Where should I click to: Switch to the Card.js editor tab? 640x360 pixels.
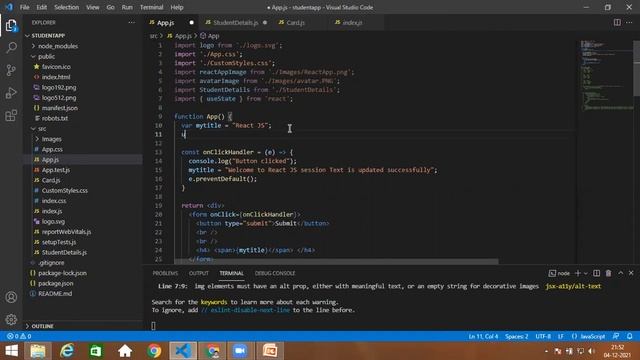[295, 22]
